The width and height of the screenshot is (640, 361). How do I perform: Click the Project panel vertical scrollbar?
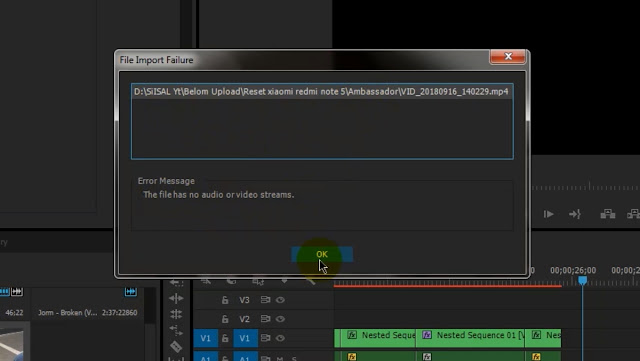[x=151, y=306]
